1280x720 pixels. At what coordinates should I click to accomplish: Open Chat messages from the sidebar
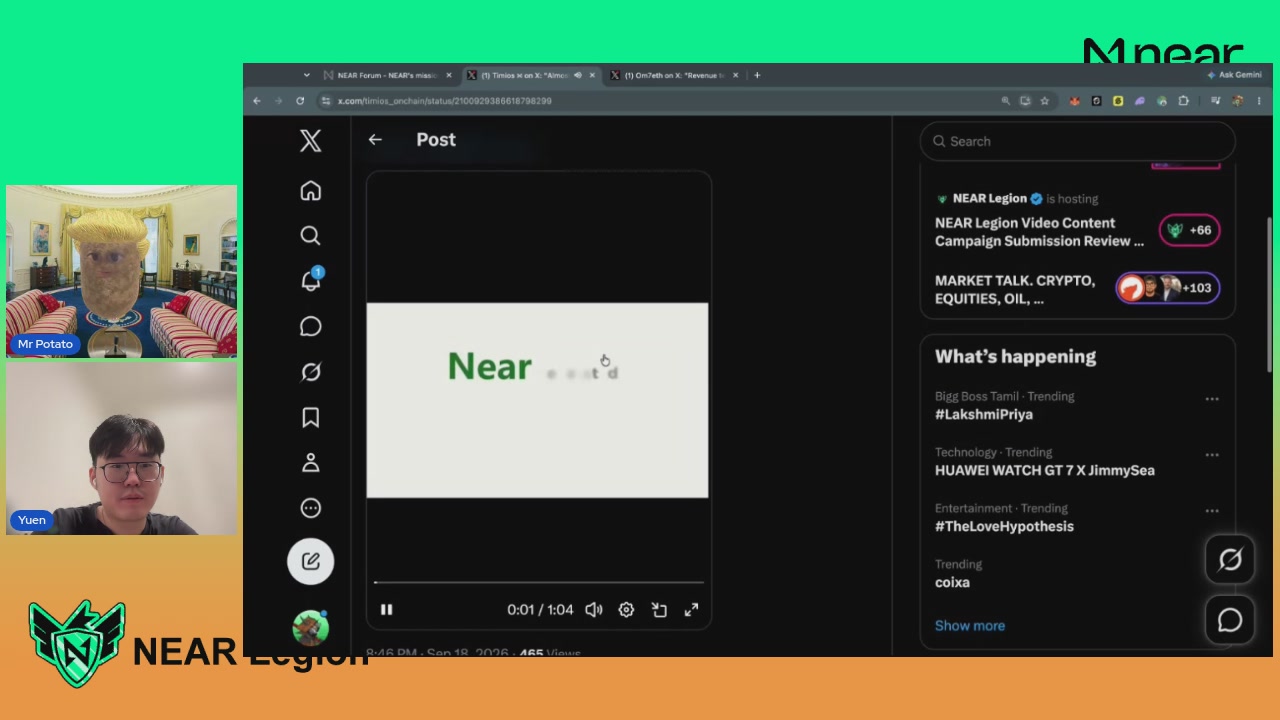pyautogui.click(x=310, y=326)
